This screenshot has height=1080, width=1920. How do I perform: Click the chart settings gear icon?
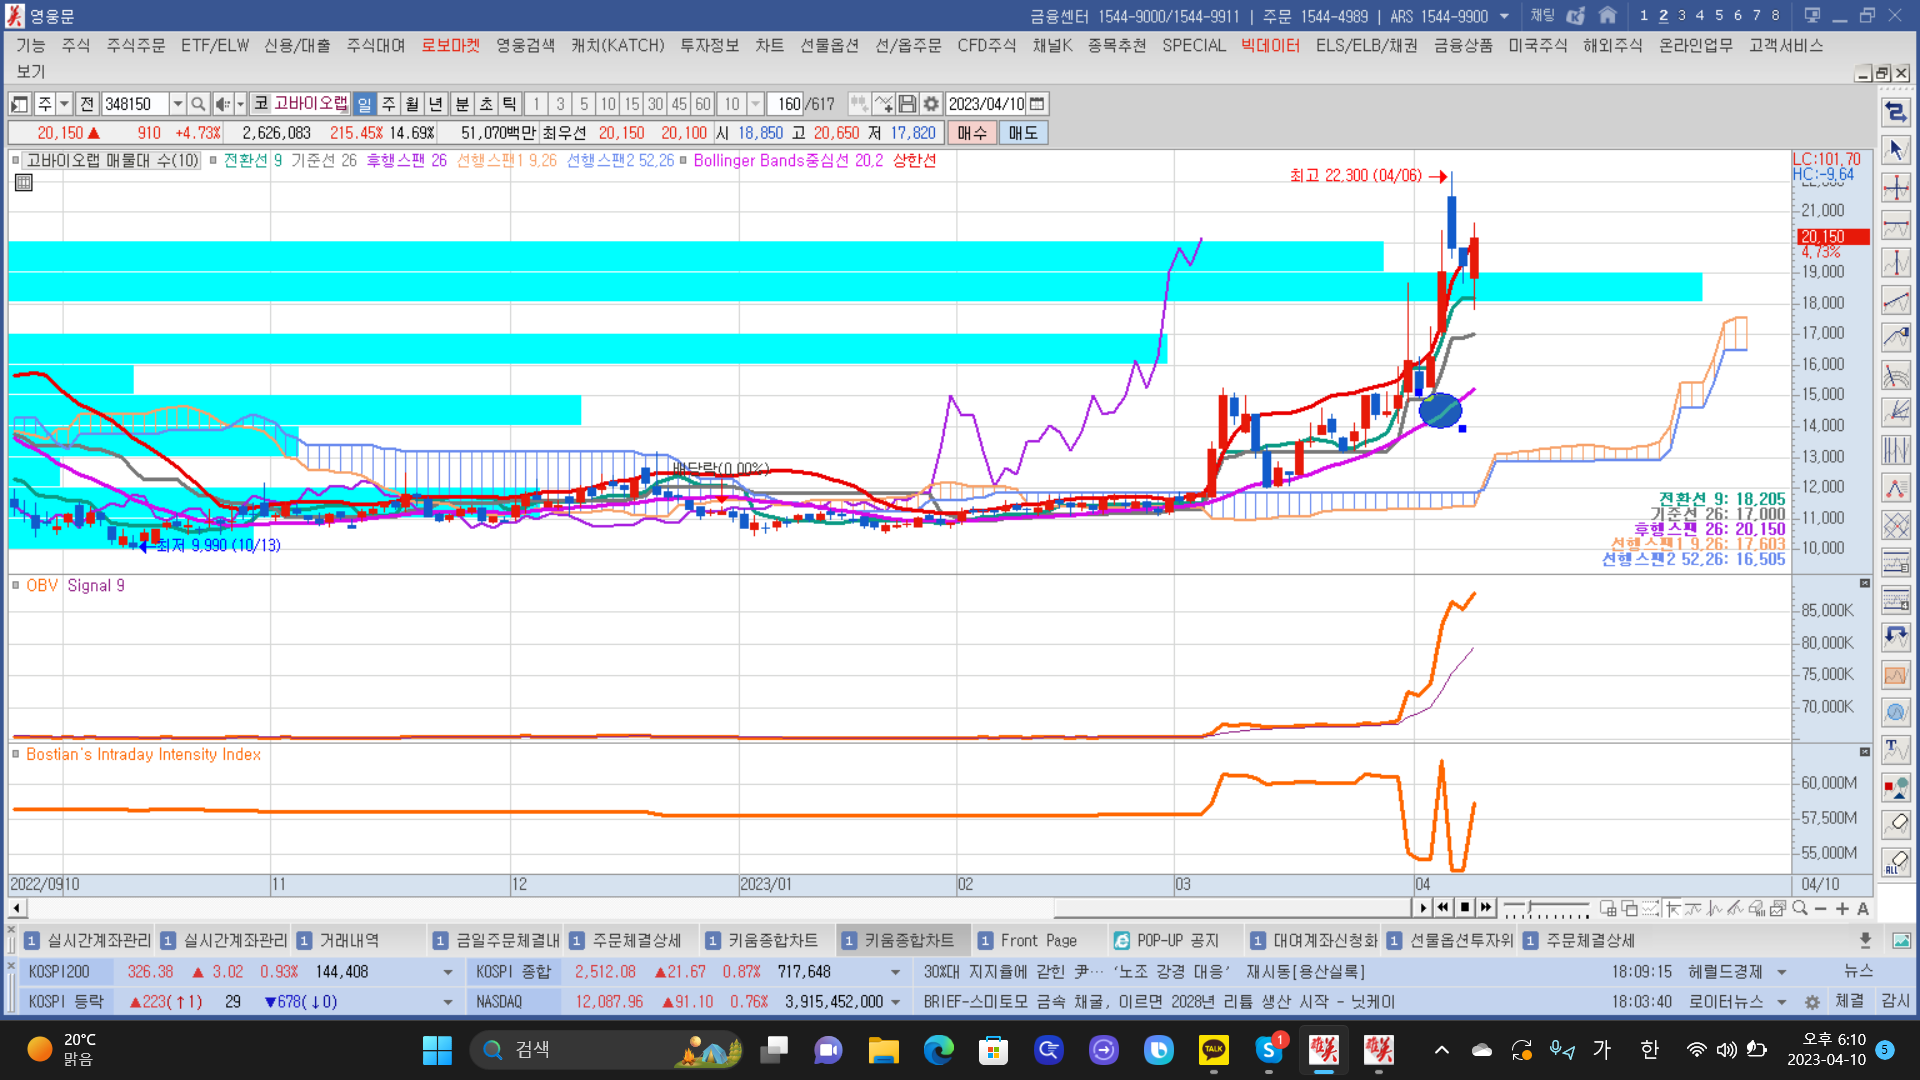[931, 104]
